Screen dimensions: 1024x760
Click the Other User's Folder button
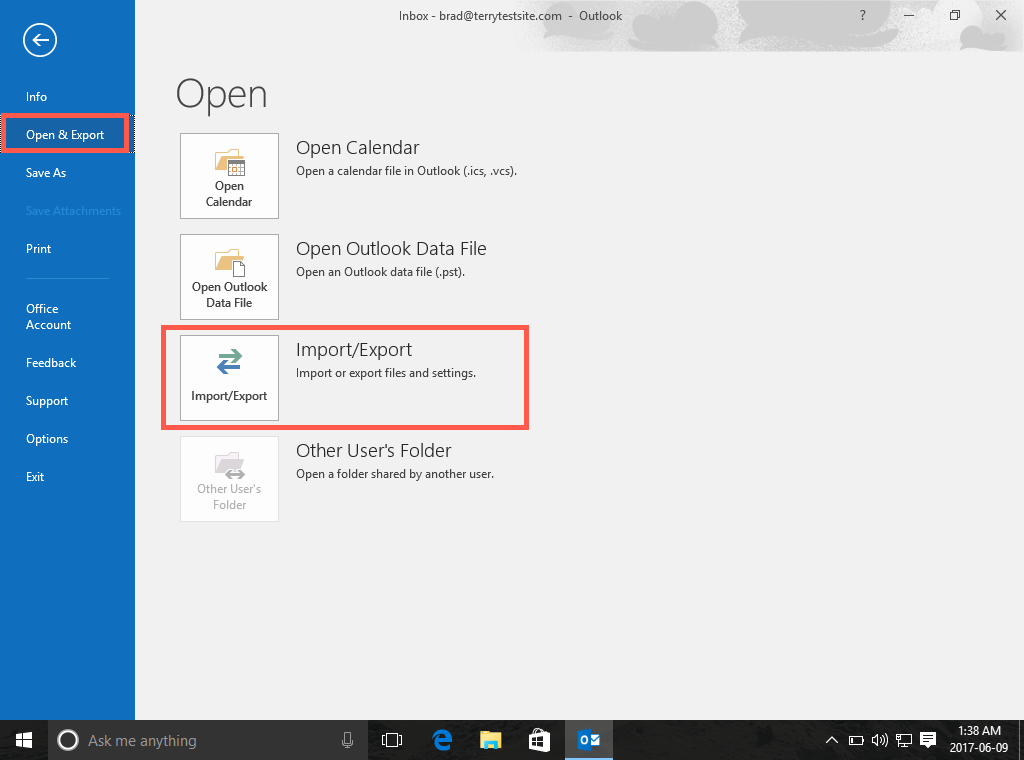tap(229, 479)
